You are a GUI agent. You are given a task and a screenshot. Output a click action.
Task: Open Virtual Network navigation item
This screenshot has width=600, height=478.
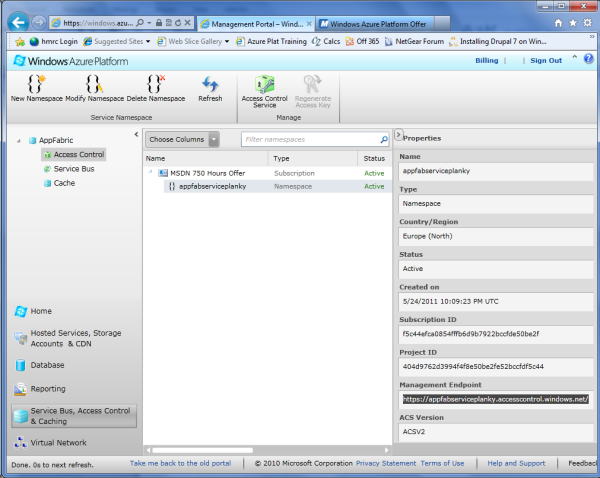coord(51,443)
